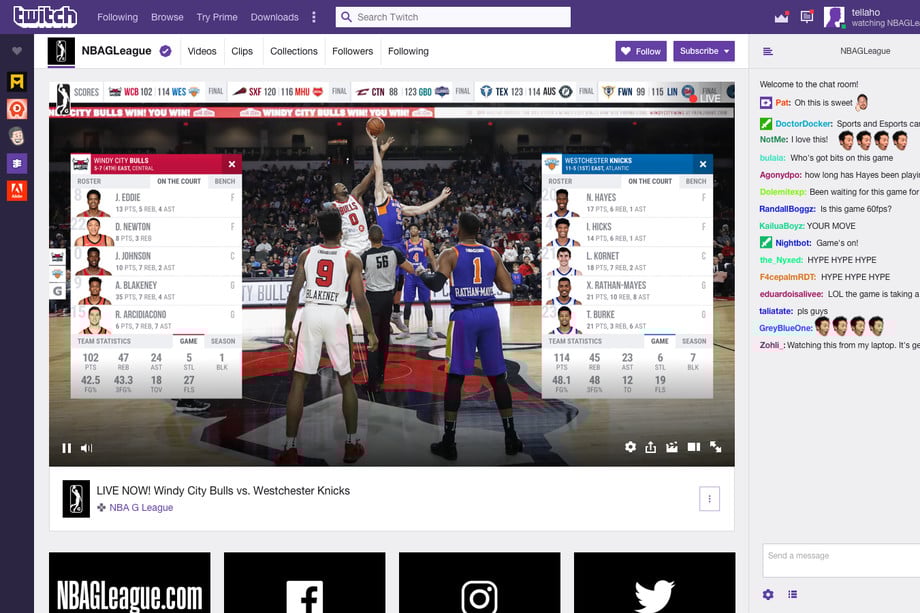920x613 pixels.
Task: Click the SXF 120 MHU 116 score
Action: 279,92
